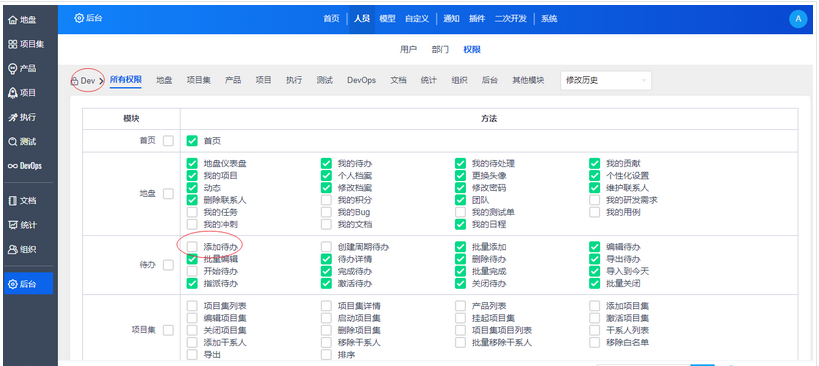Switch to the 部门 tab

tap(440, 50)
